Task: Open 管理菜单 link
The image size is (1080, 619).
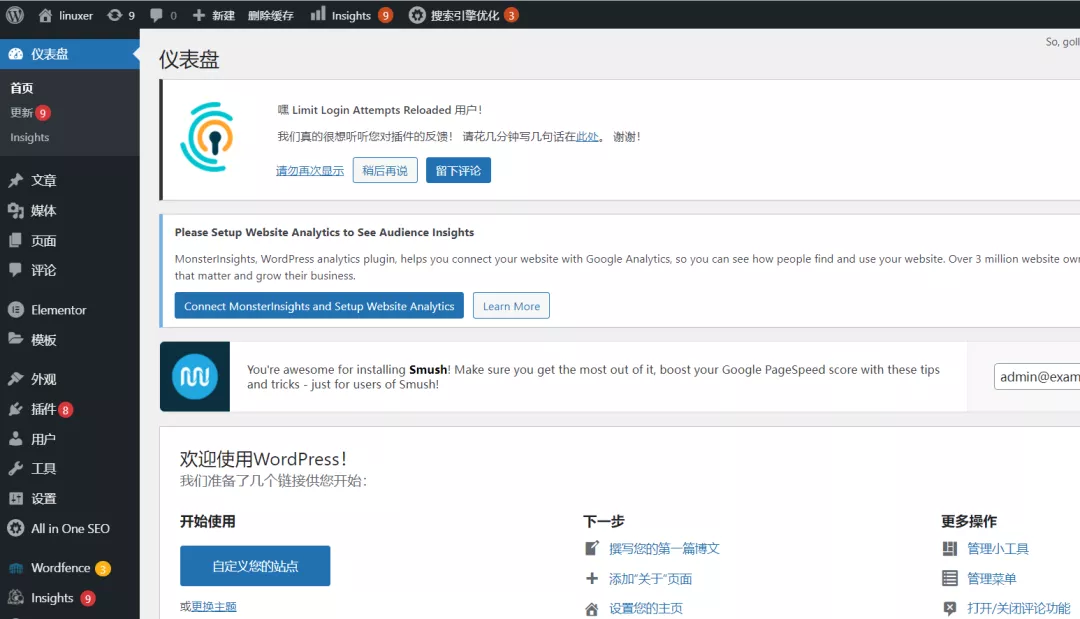Action: 991,578
